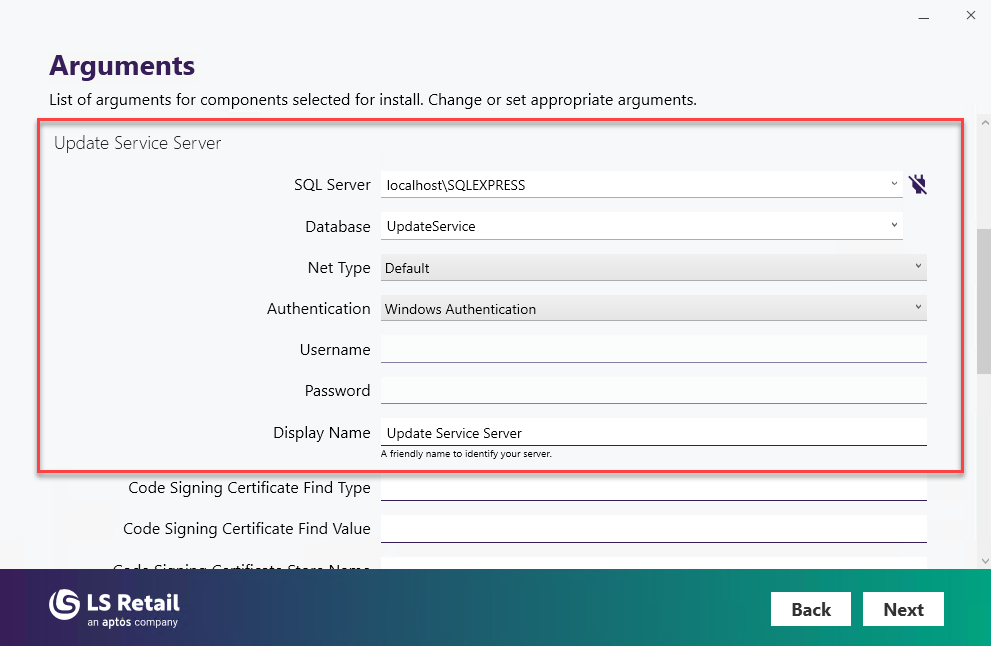Open the Database dropdown list
991x646 pixels.
[x=894, y=226]
